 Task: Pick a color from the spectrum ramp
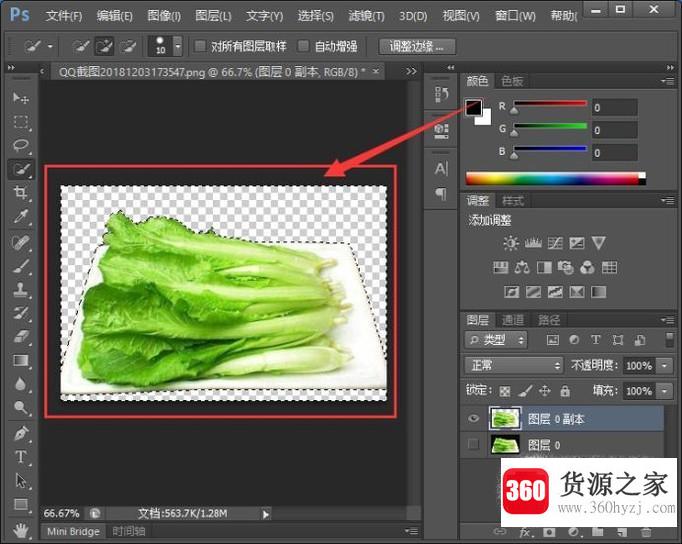click(555, 178)
